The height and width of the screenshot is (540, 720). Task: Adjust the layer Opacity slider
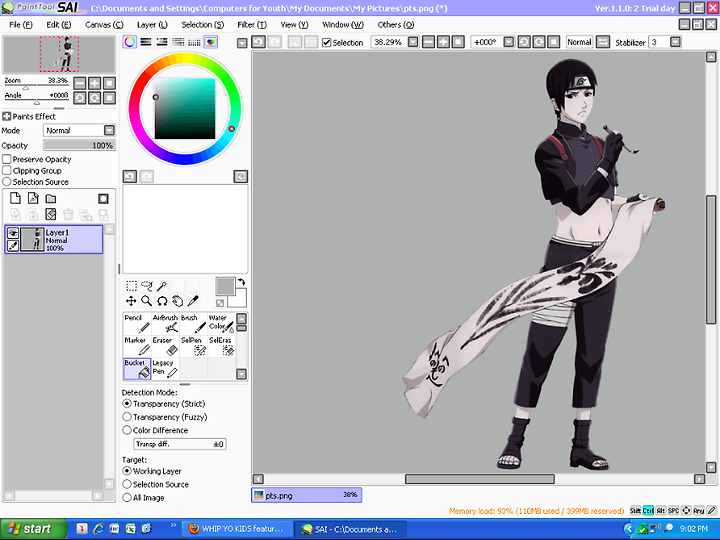[79, 146]
